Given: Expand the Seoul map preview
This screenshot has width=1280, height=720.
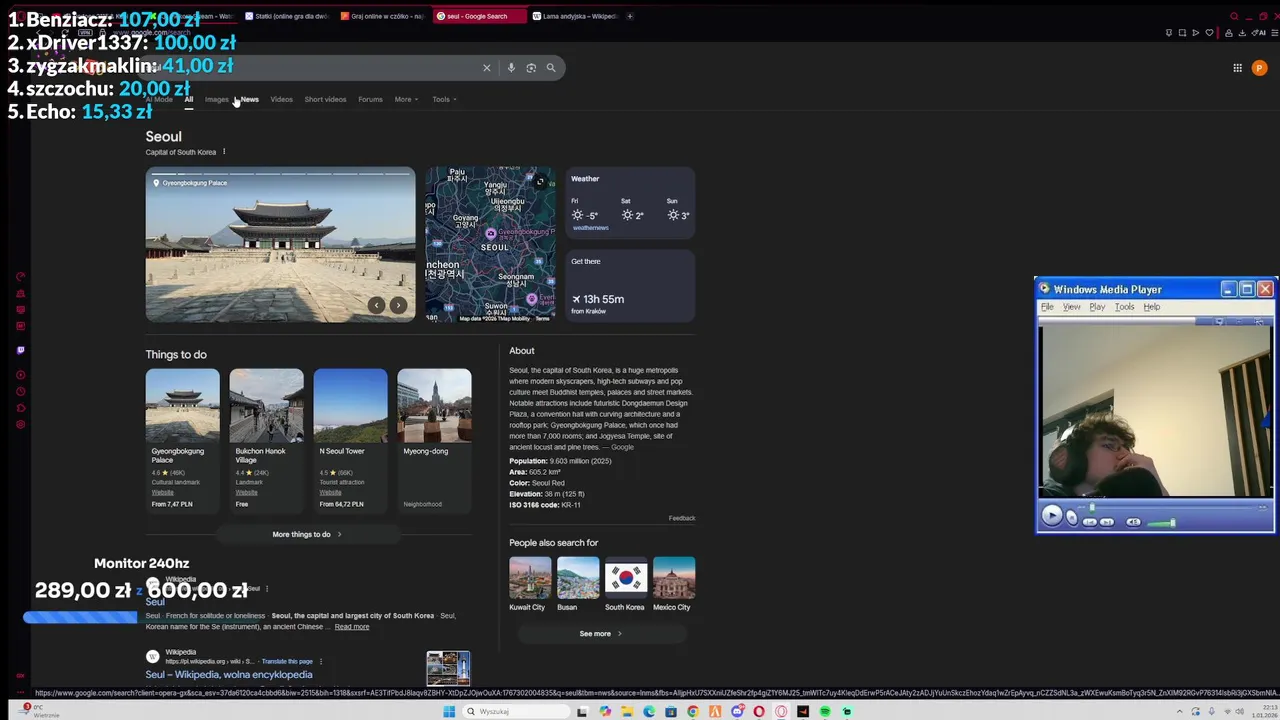Looking at the screenshot, I should pyautogui.click(x=540, y=181).
